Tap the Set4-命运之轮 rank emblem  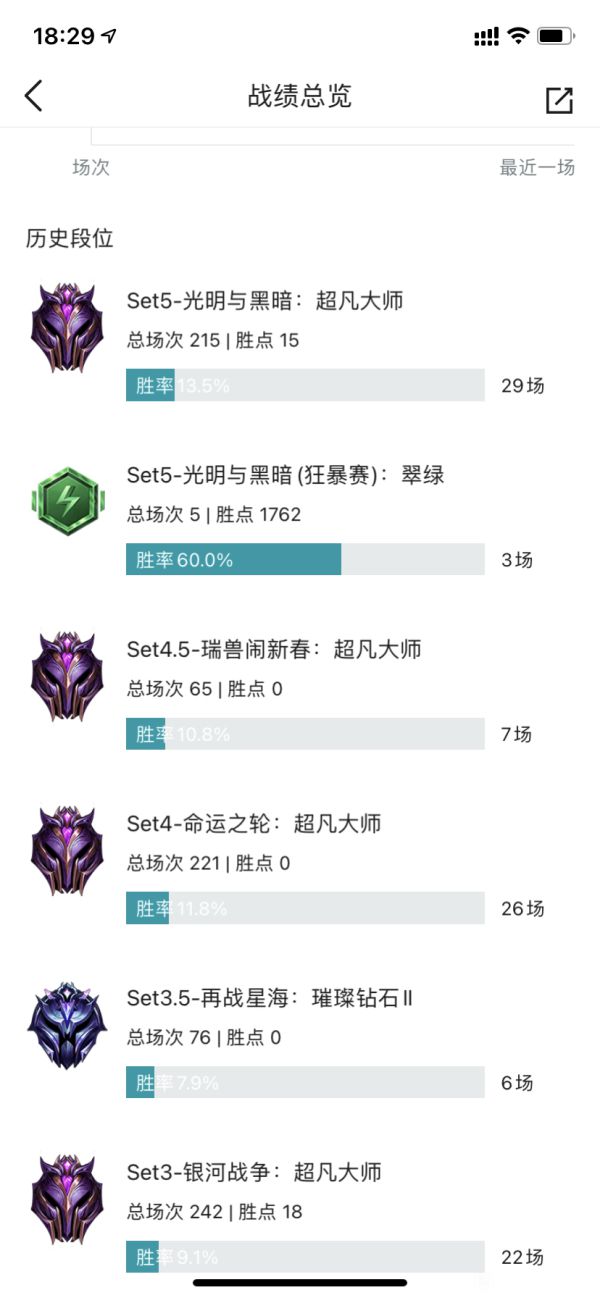tap(67, 851)
